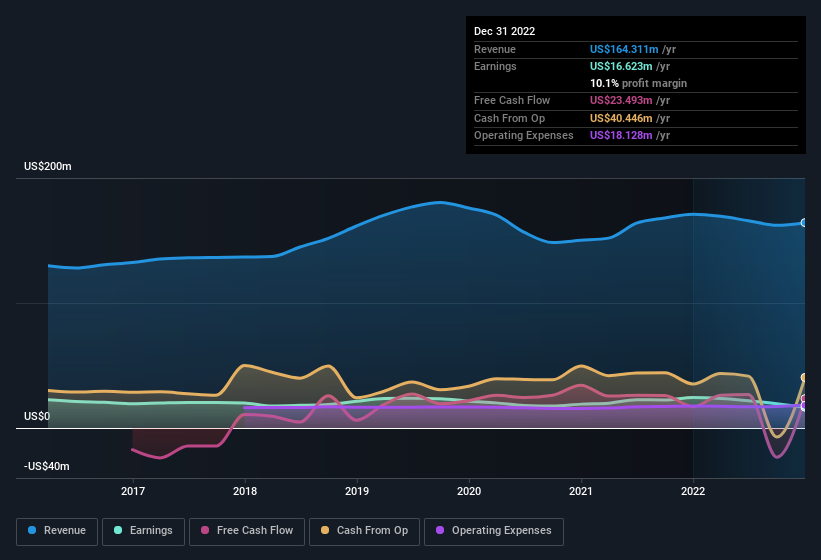Toggle the Revenue series legend button

57,531
